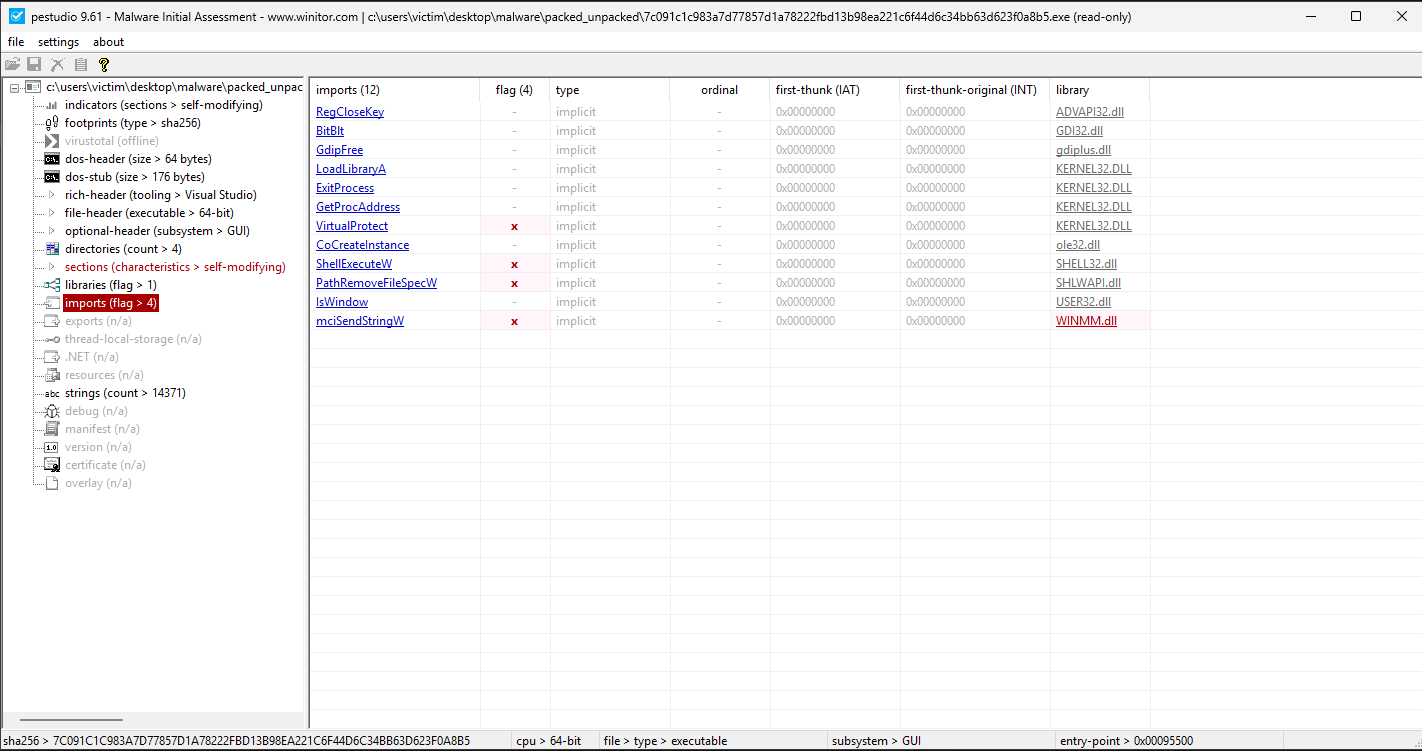Open the settings menu

coord(58,42)
